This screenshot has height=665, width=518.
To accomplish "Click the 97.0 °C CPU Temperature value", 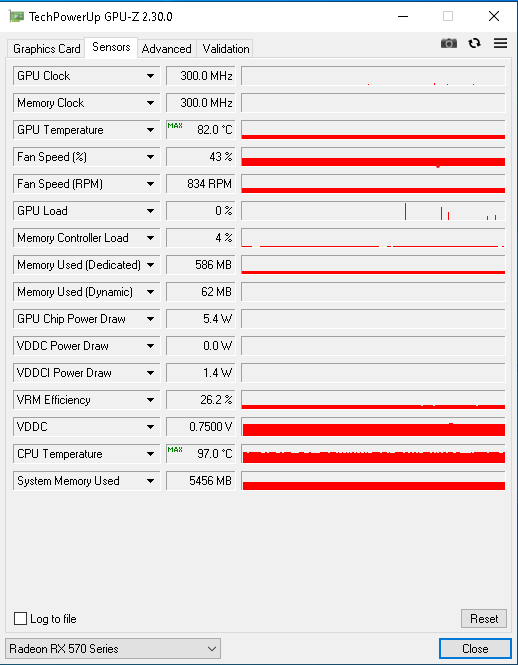I will [x=200, y=454].
